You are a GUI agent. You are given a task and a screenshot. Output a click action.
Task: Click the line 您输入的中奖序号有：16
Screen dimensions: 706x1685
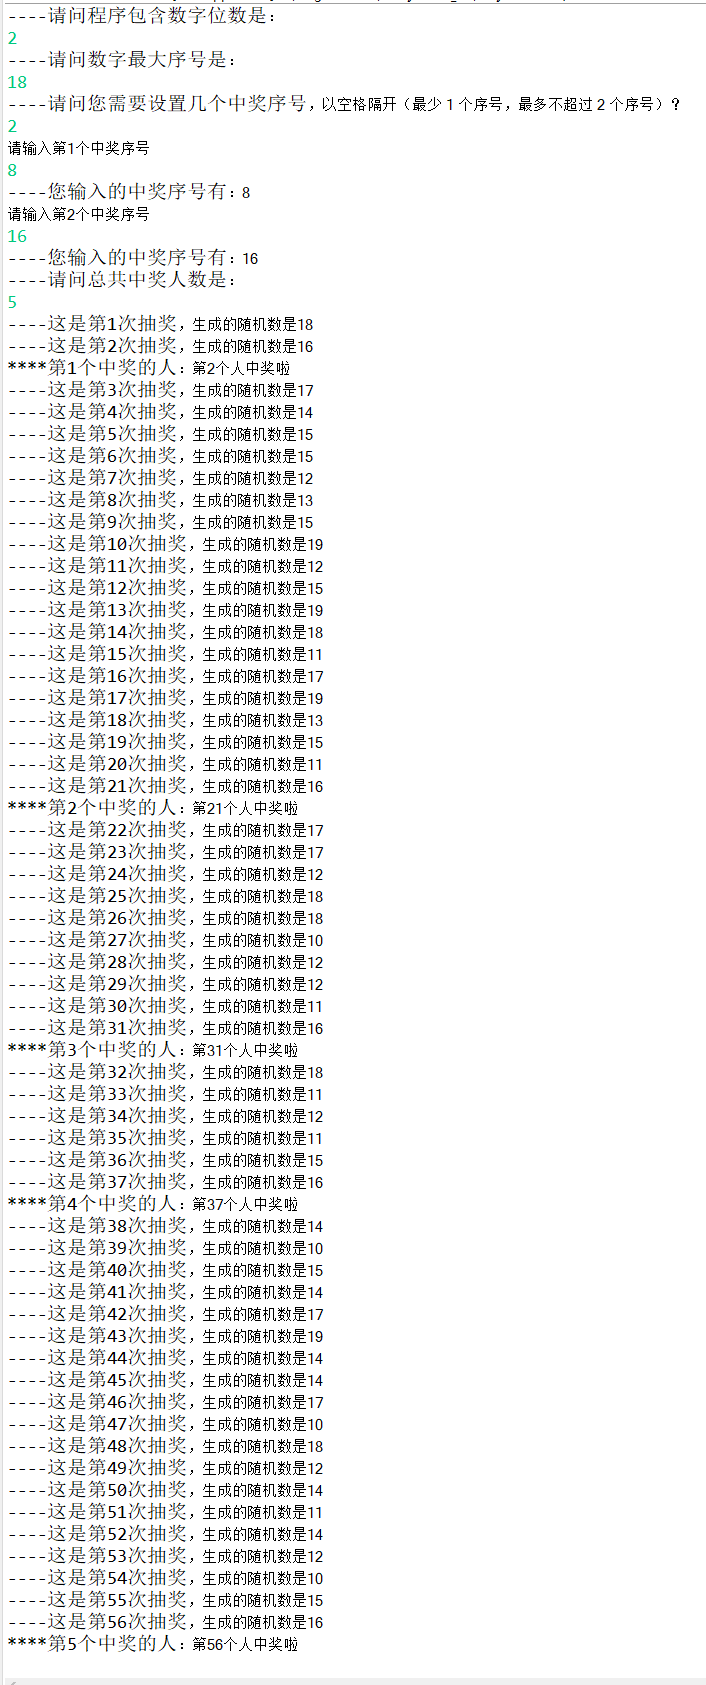click(x=133, y=258)
